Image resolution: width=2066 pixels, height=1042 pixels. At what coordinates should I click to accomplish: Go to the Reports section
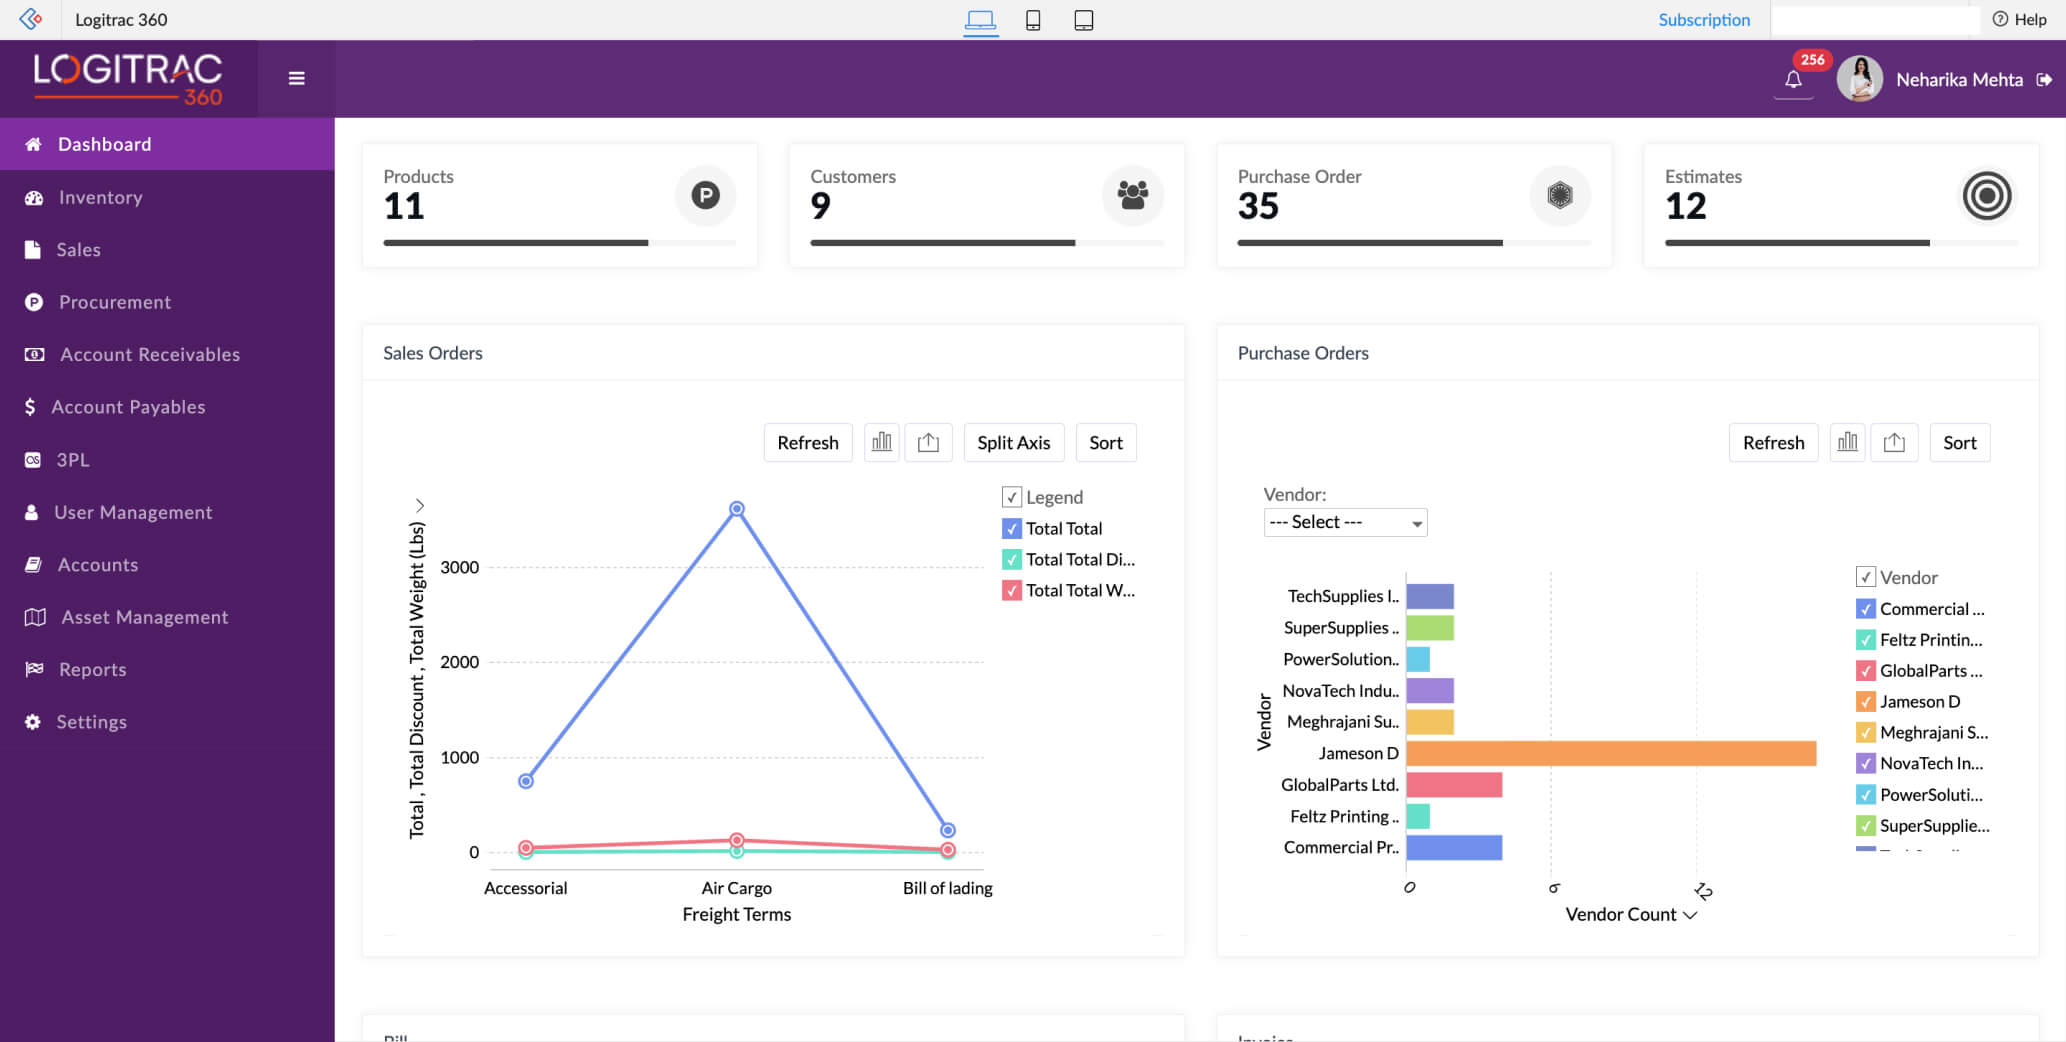[x=91, y=669]
